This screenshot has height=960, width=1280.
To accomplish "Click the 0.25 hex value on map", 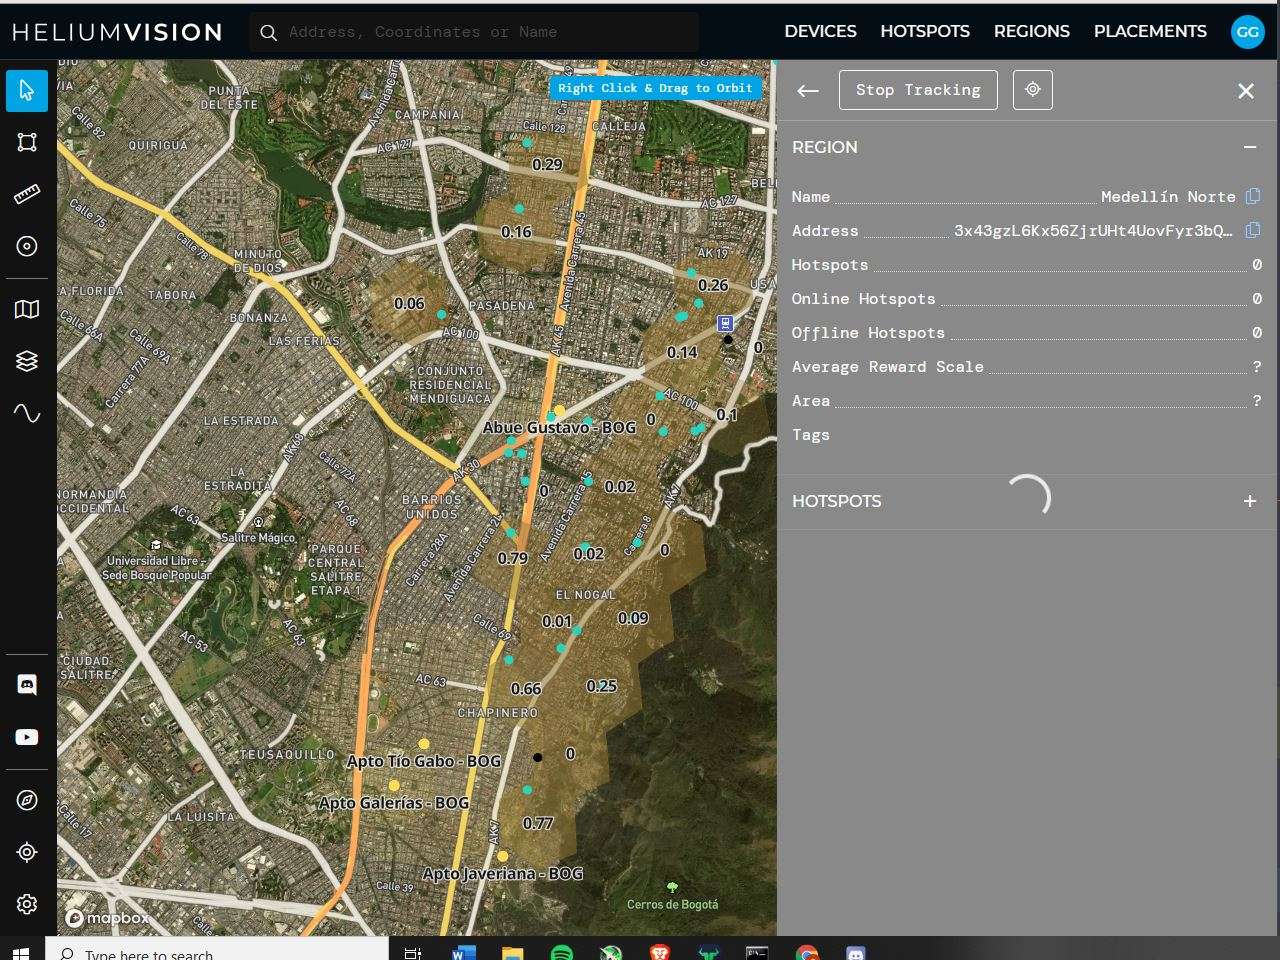I will pos(602,686).
